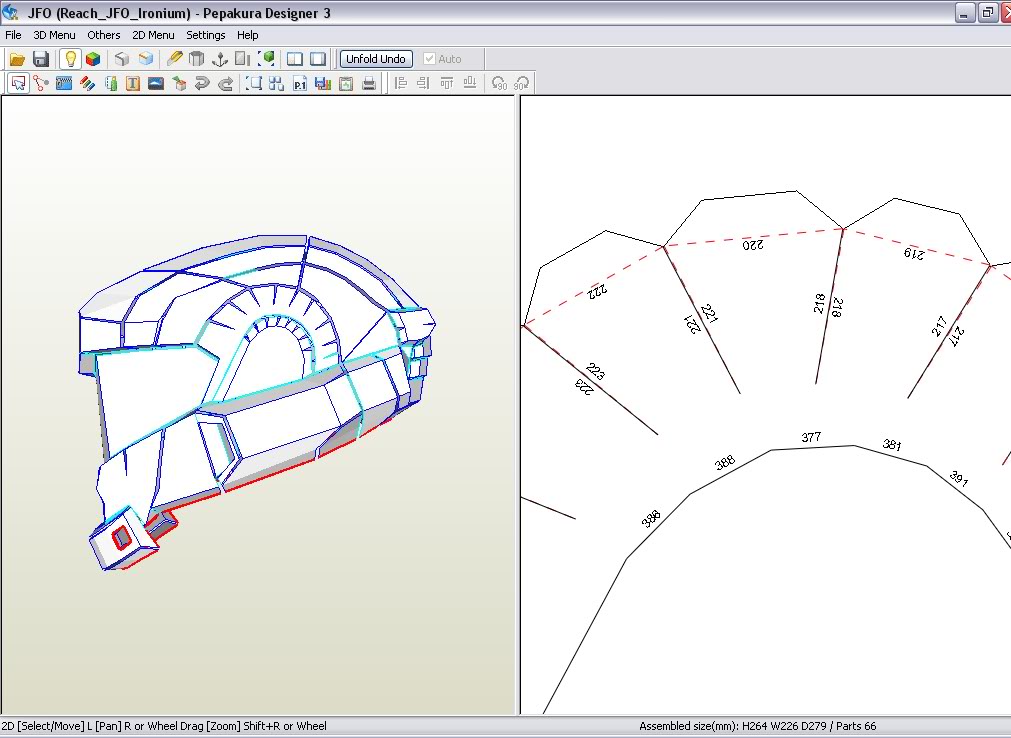Viewport: 1011px width, 738px height.
Task: Open the File menu
Action: coord(13,35)
